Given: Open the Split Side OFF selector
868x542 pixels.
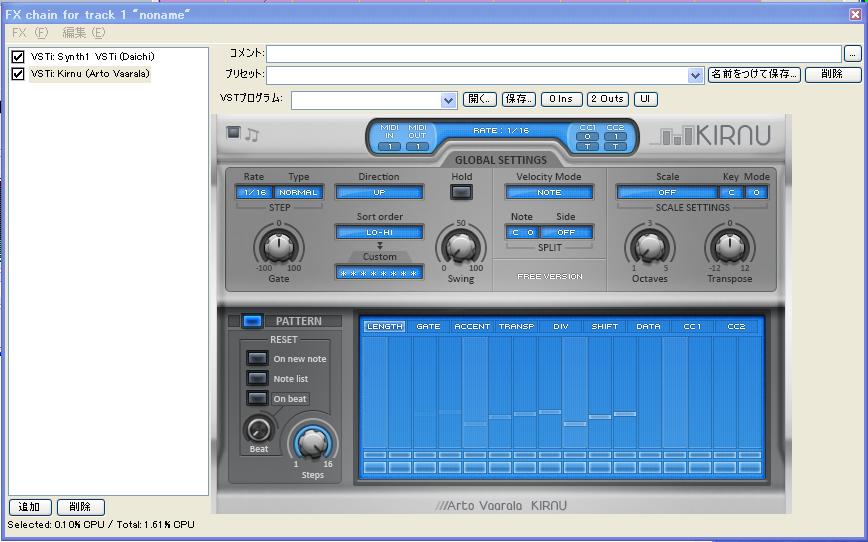Looking at the screenshot, I should (566, 232).
